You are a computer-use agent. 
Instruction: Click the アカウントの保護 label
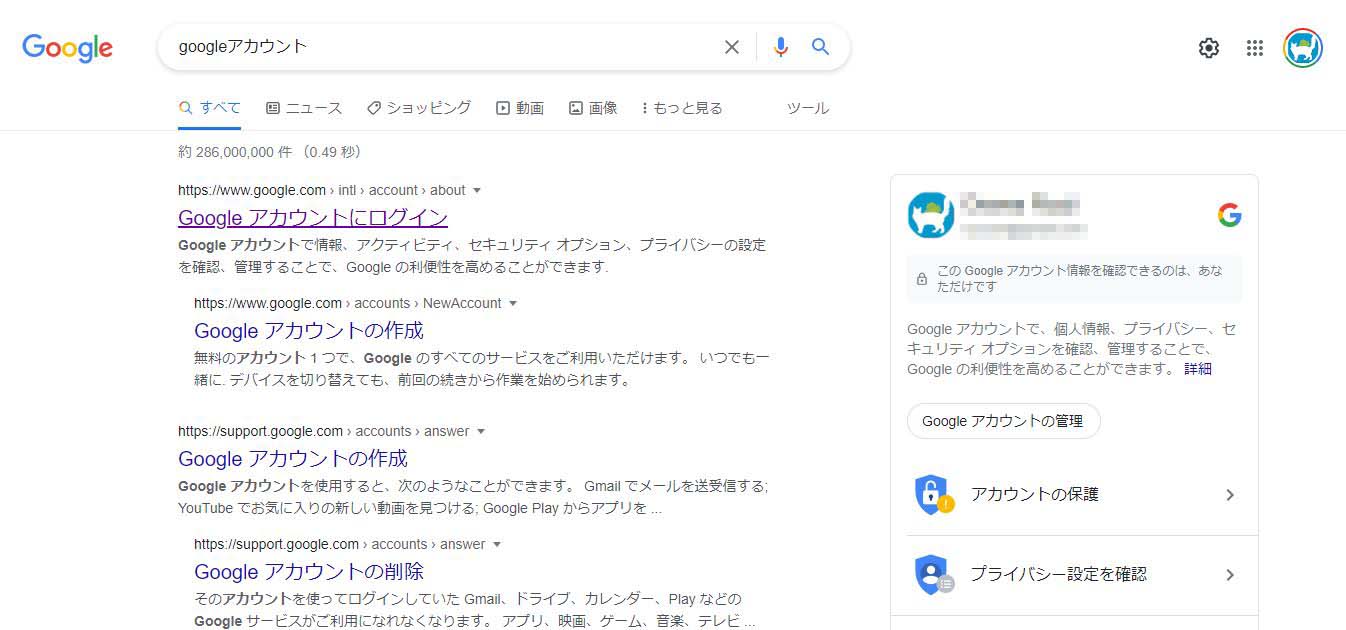(x=1035, y=494)
